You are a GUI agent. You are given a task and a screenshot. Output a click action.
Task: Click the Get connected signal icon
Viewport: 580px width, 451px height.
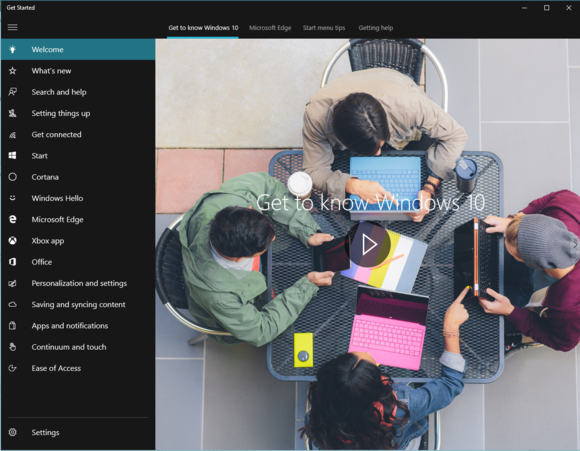click(x=13, y=135)
